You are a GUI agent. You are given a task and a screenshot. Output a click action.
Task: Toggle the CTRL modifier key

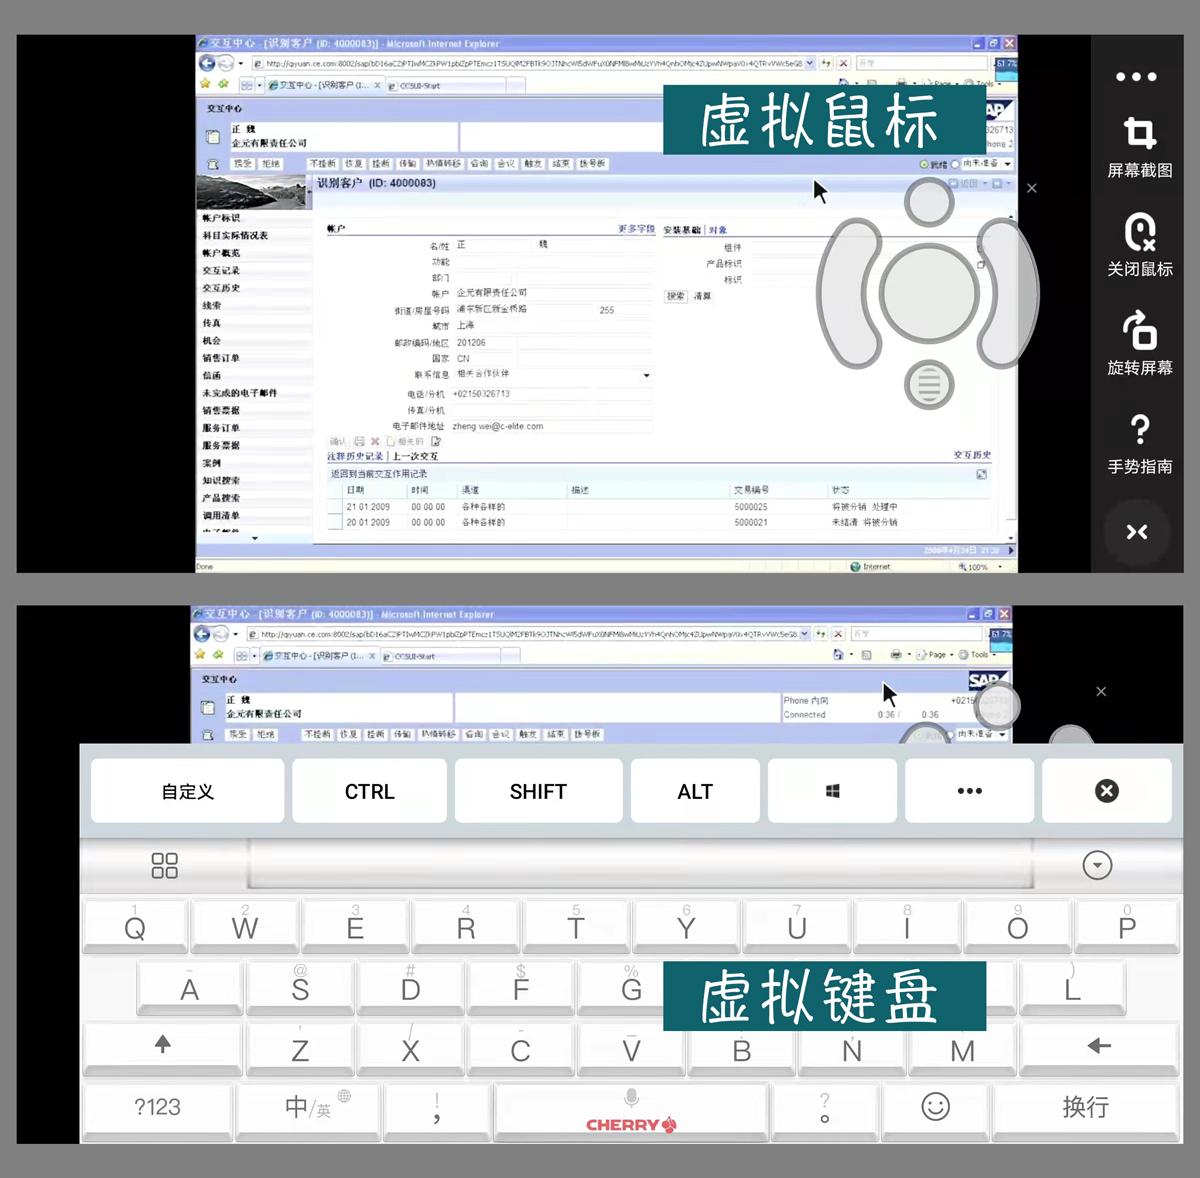pyautogui.click(x=369, y=791)
